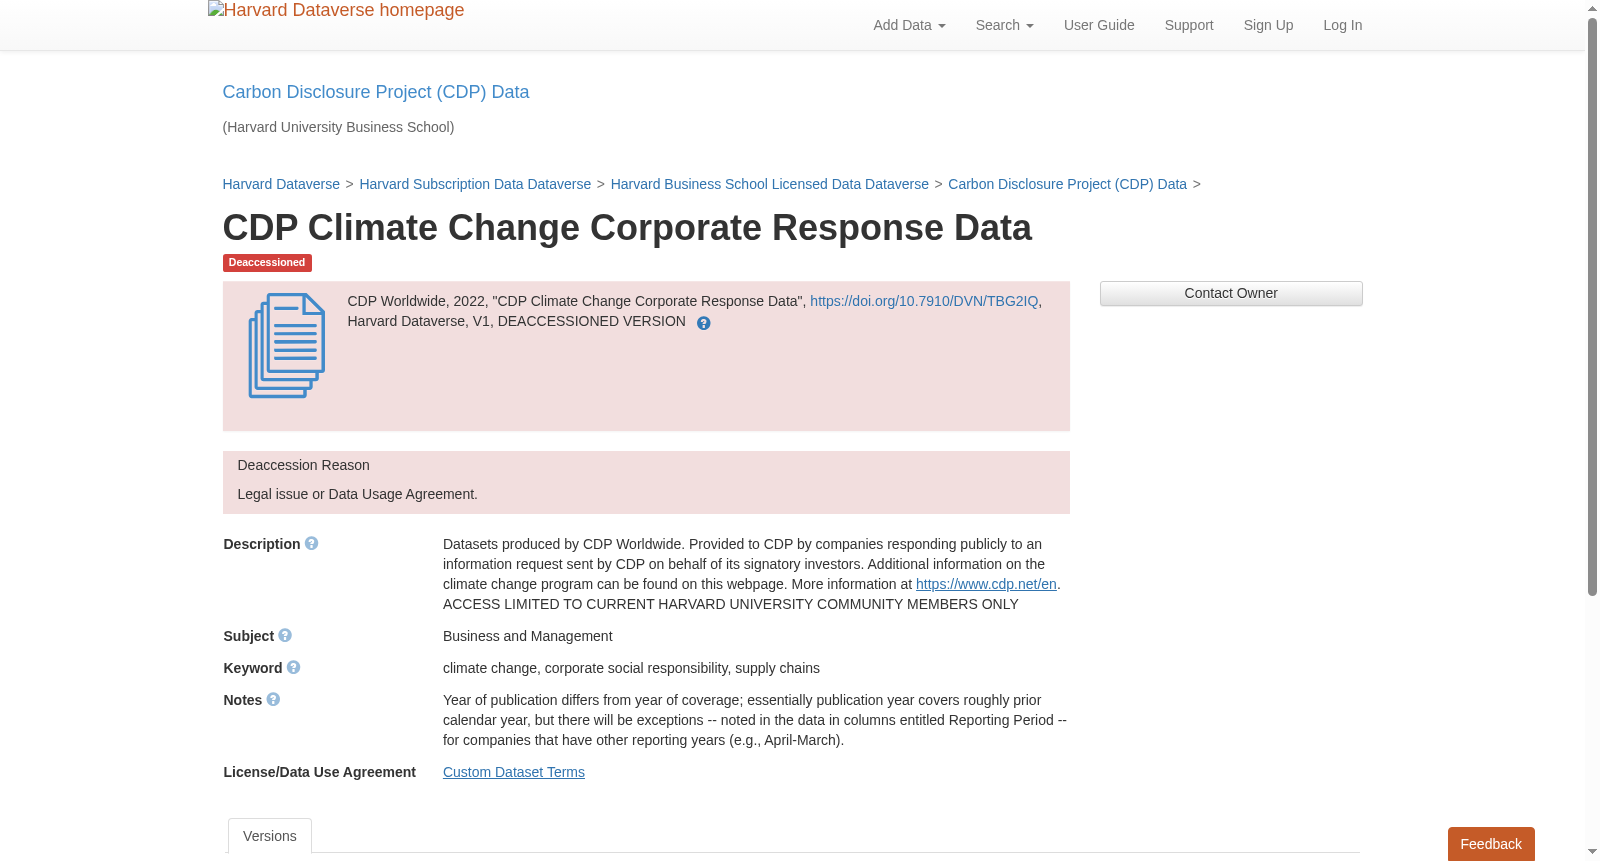Open Custom Dataset Terms link
Viewport: 1600px width, 861px height.
pos(514,772)
